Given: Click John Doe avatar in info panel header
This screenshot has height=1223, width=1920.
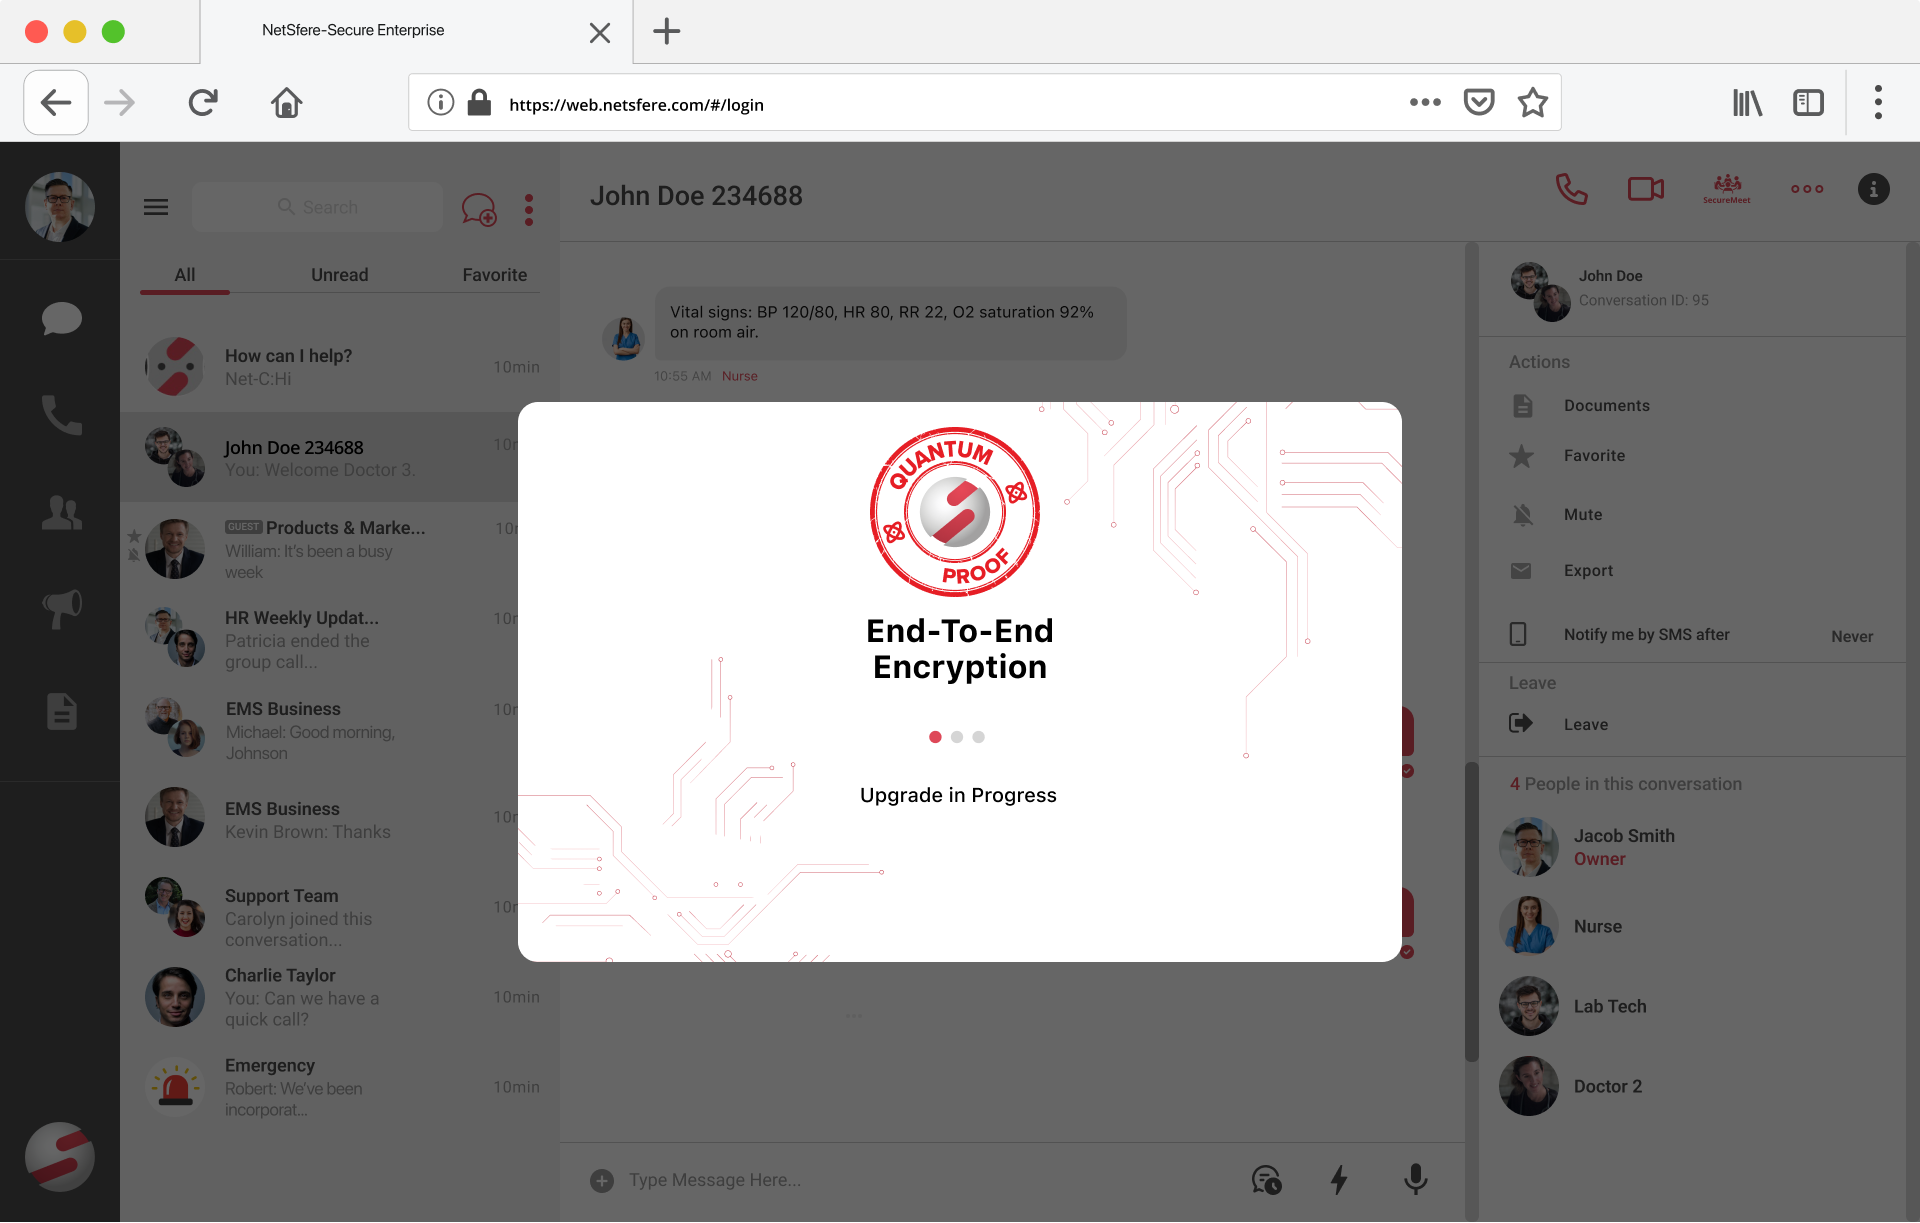Looking at the screenshot, I should (x=1541, y=292).
